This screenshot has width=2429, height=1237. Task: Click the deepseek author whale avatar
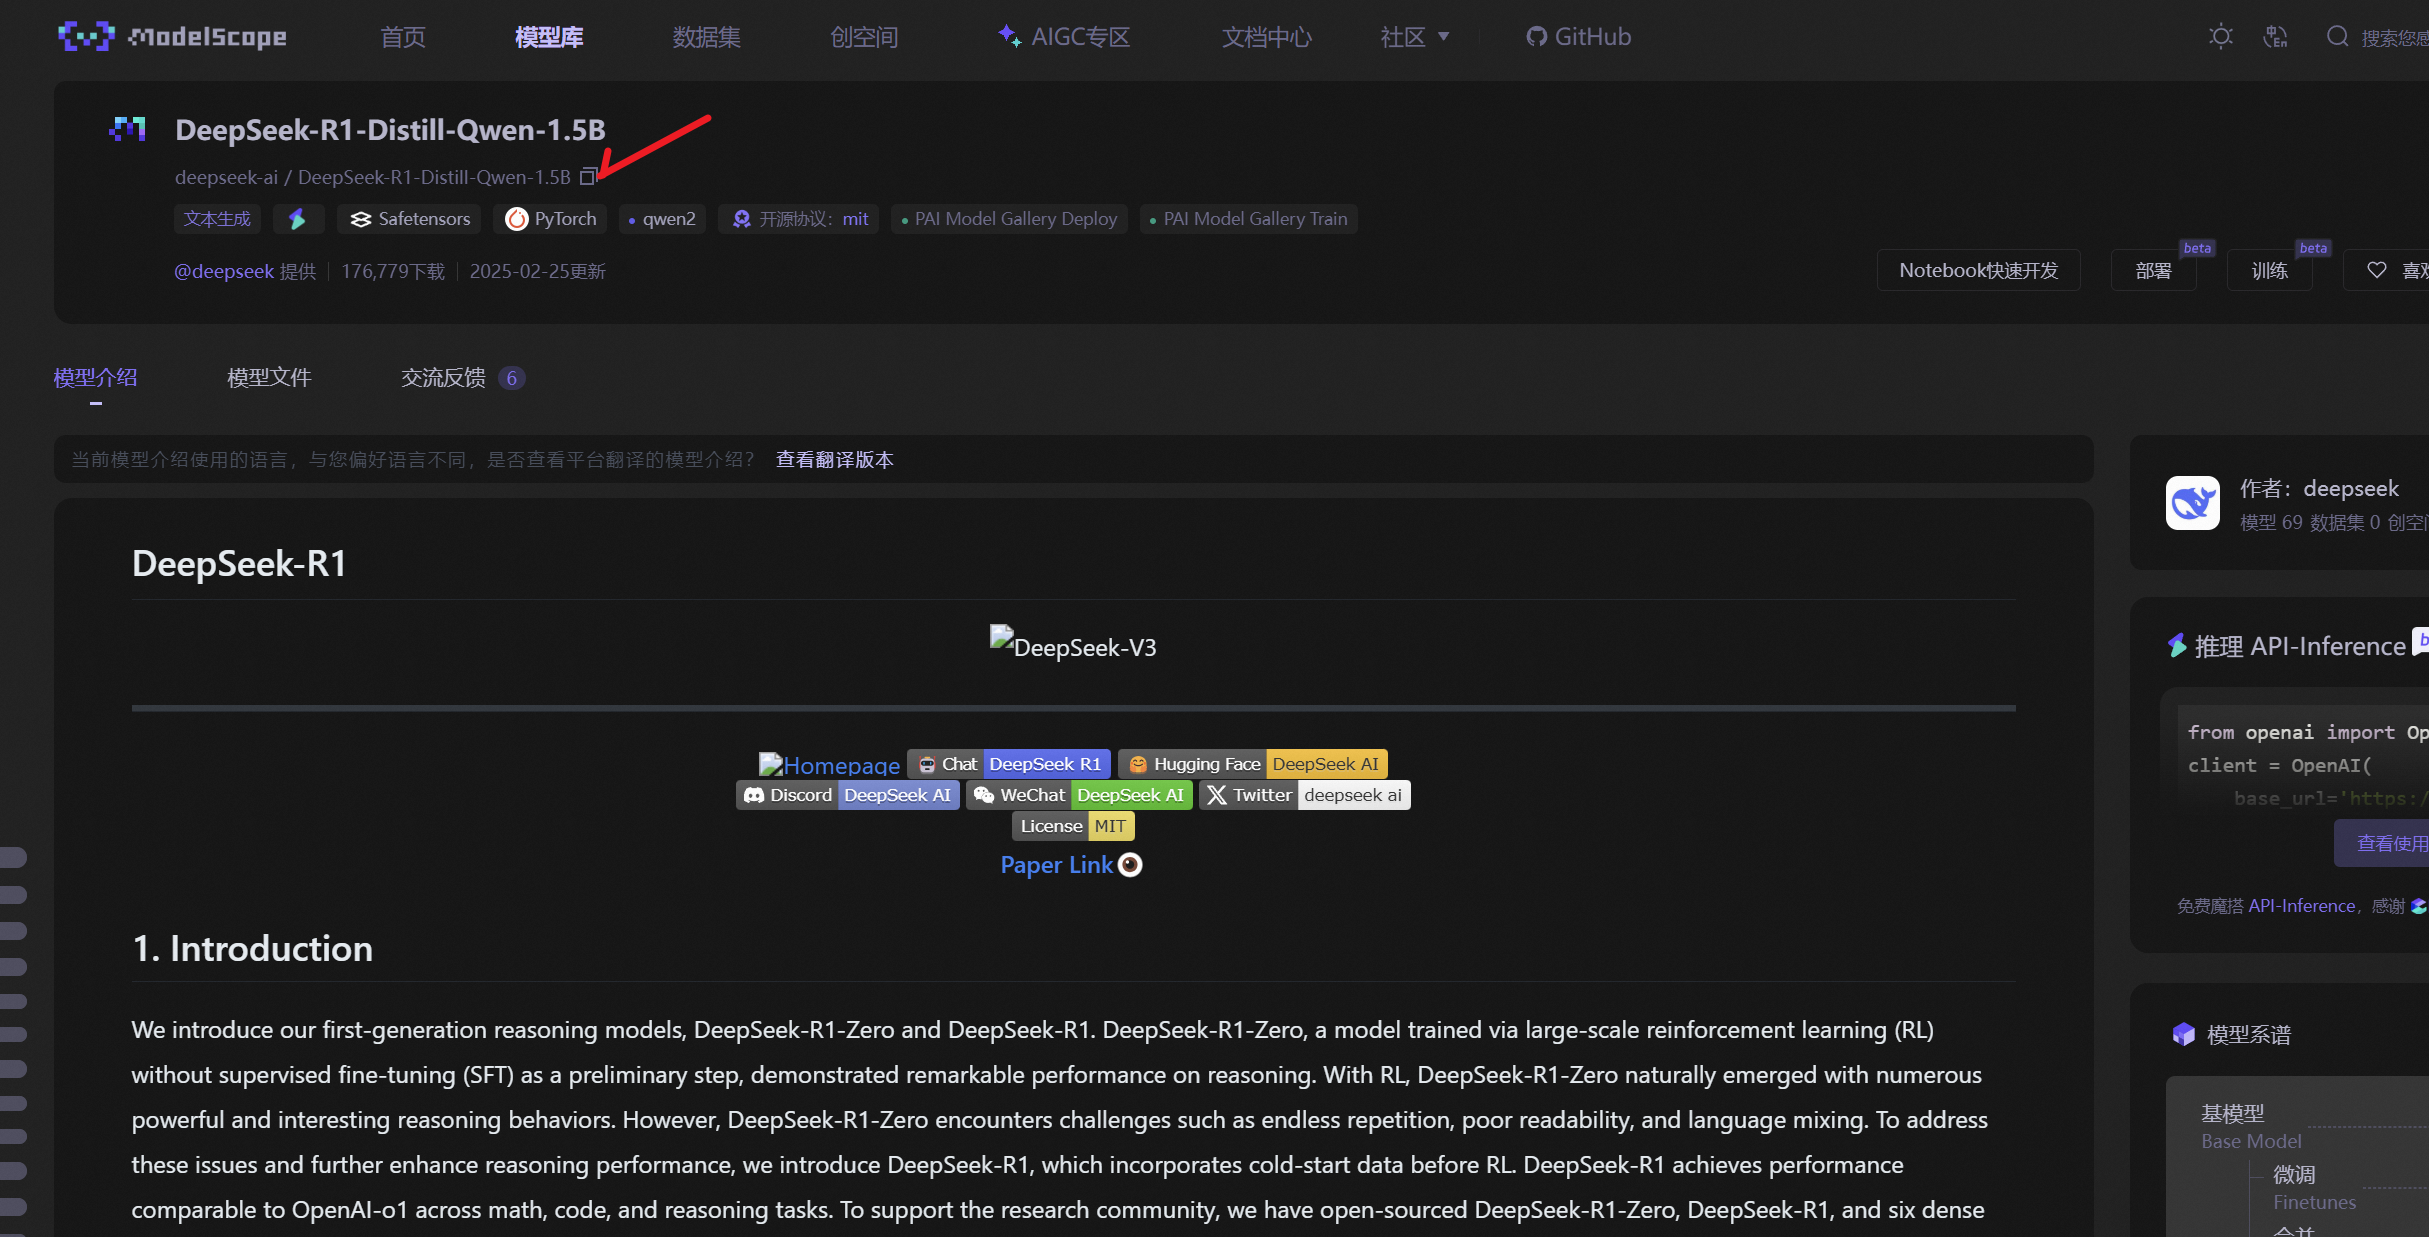tap(2193, 502)
